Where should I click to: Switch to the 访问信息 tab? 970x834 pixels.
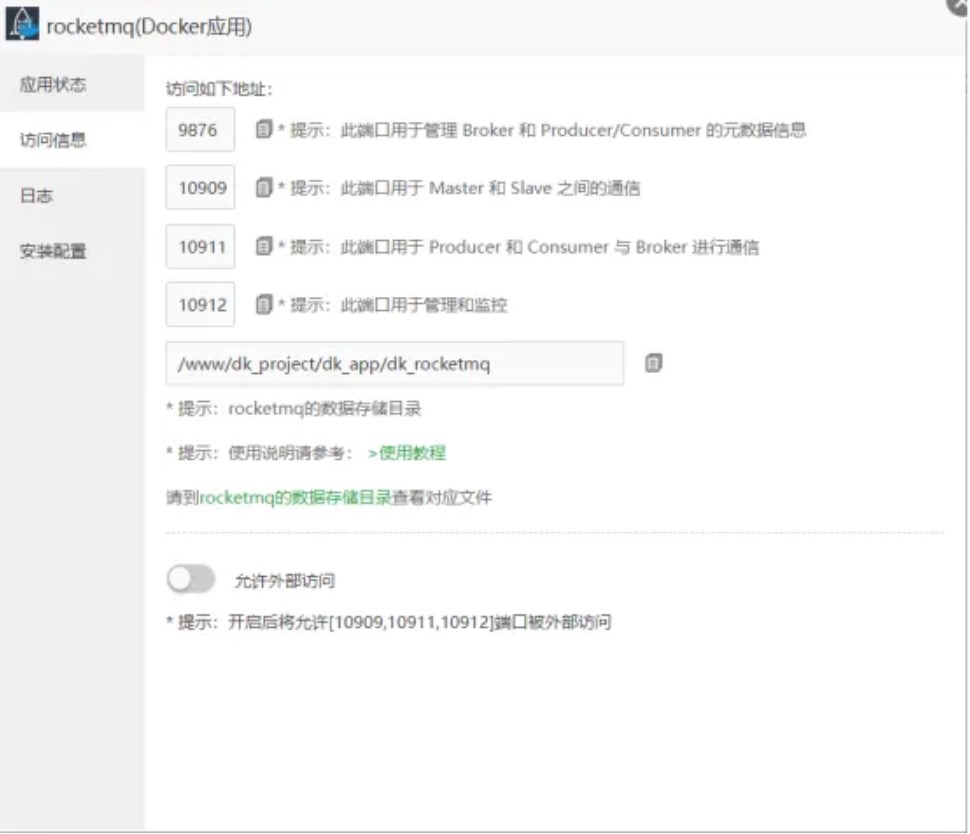pyautogui.click(x=72, y=140)
